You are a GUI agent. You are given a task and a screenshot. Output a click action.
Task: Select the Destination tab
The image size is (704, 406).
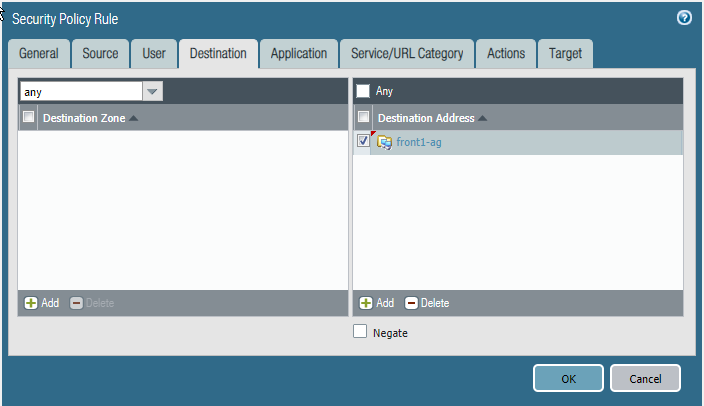[x=218, y=54]
